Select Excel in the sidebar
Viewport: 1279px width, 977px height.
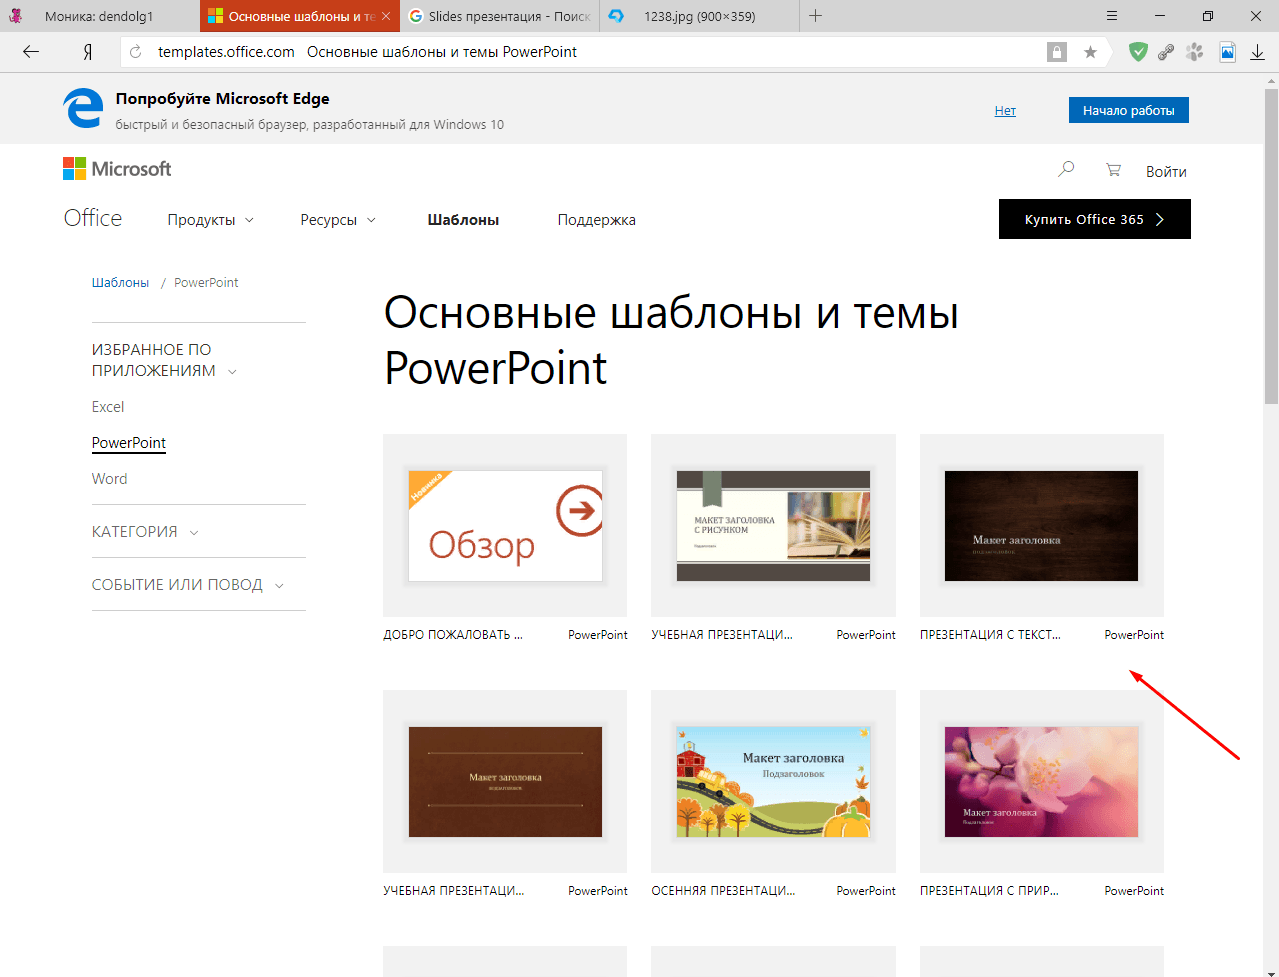pos(108,407)
